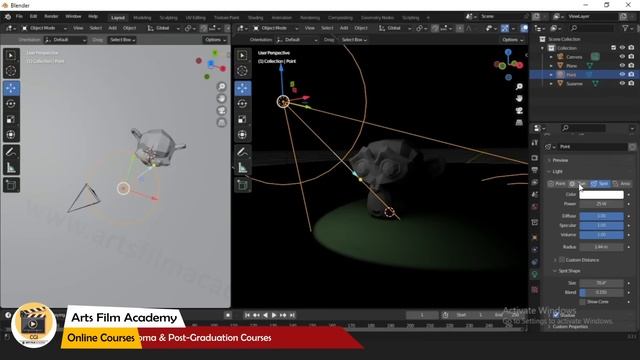Toggle viewport visibility eye for Camera
This screenshot has height=360, width=640.
pyautogui.click(x=622, y=57)
